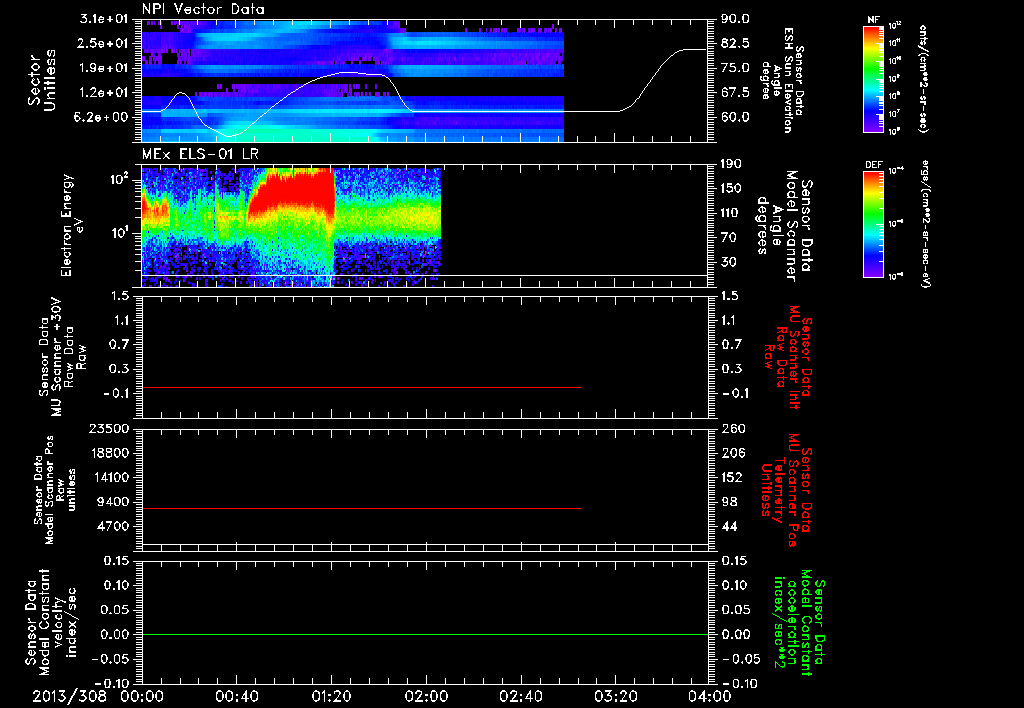1024x708 pixels.
Task: Click the "NPI Vector Data" panel title
Action: pos(203,9)
